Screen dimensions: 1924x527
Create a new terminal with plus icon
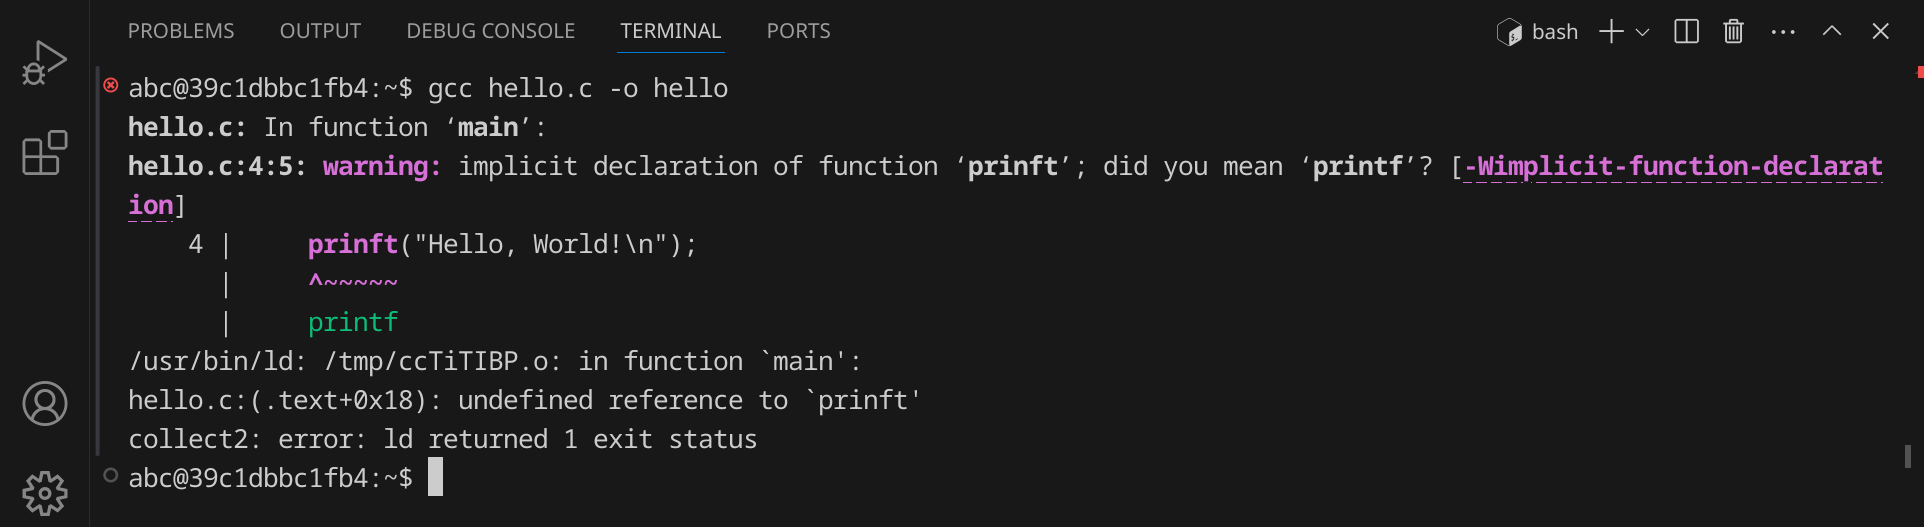1610,32
